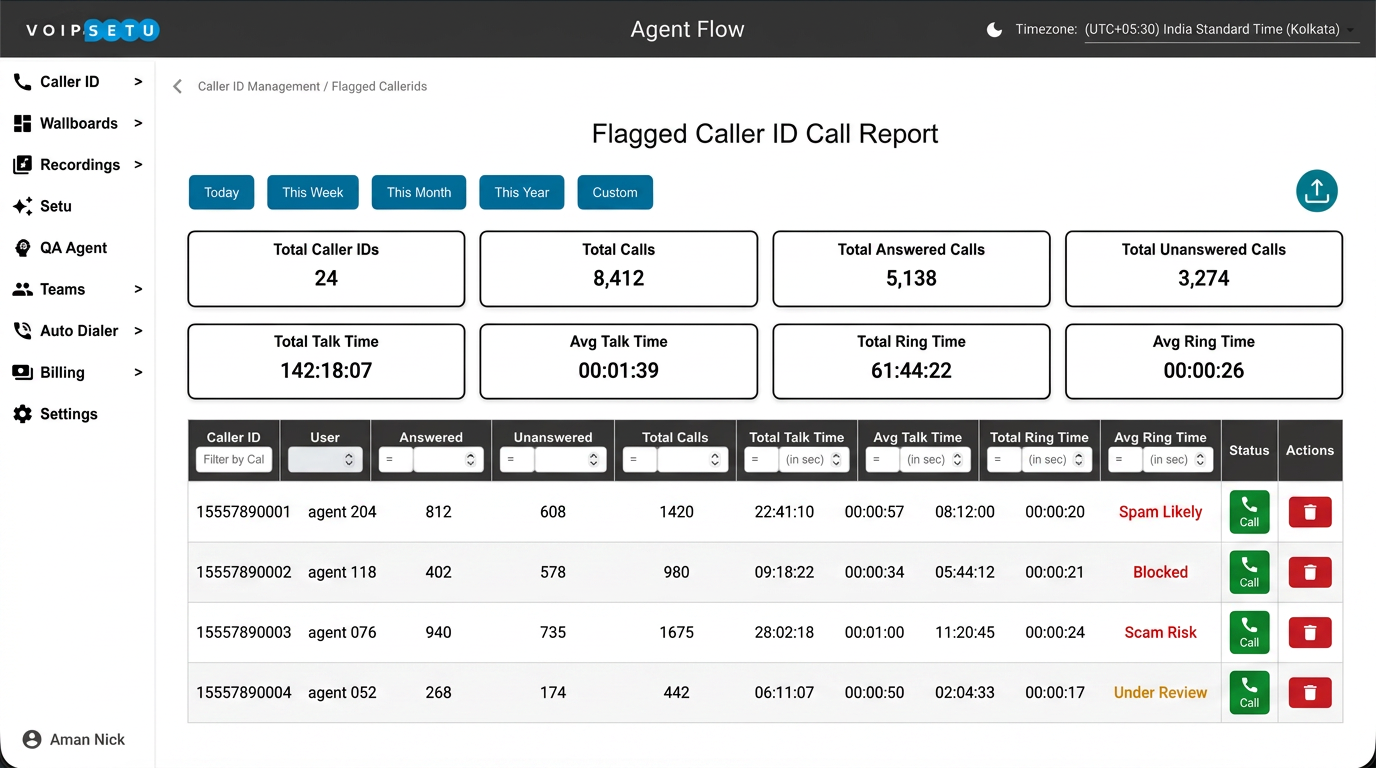Click the Total Caller IDs card
This screenshot has height=768, width=1376.
tap(326, 269)
